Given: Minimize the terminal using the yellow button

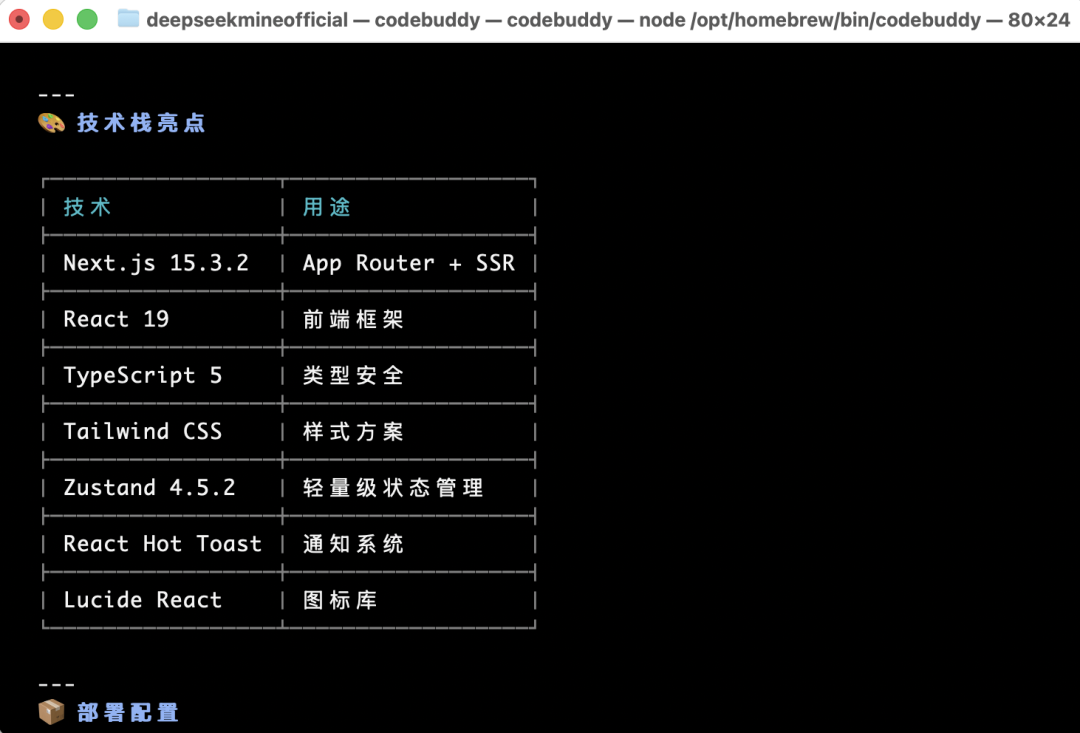Looking at the screenshot, I should (53, 19).
